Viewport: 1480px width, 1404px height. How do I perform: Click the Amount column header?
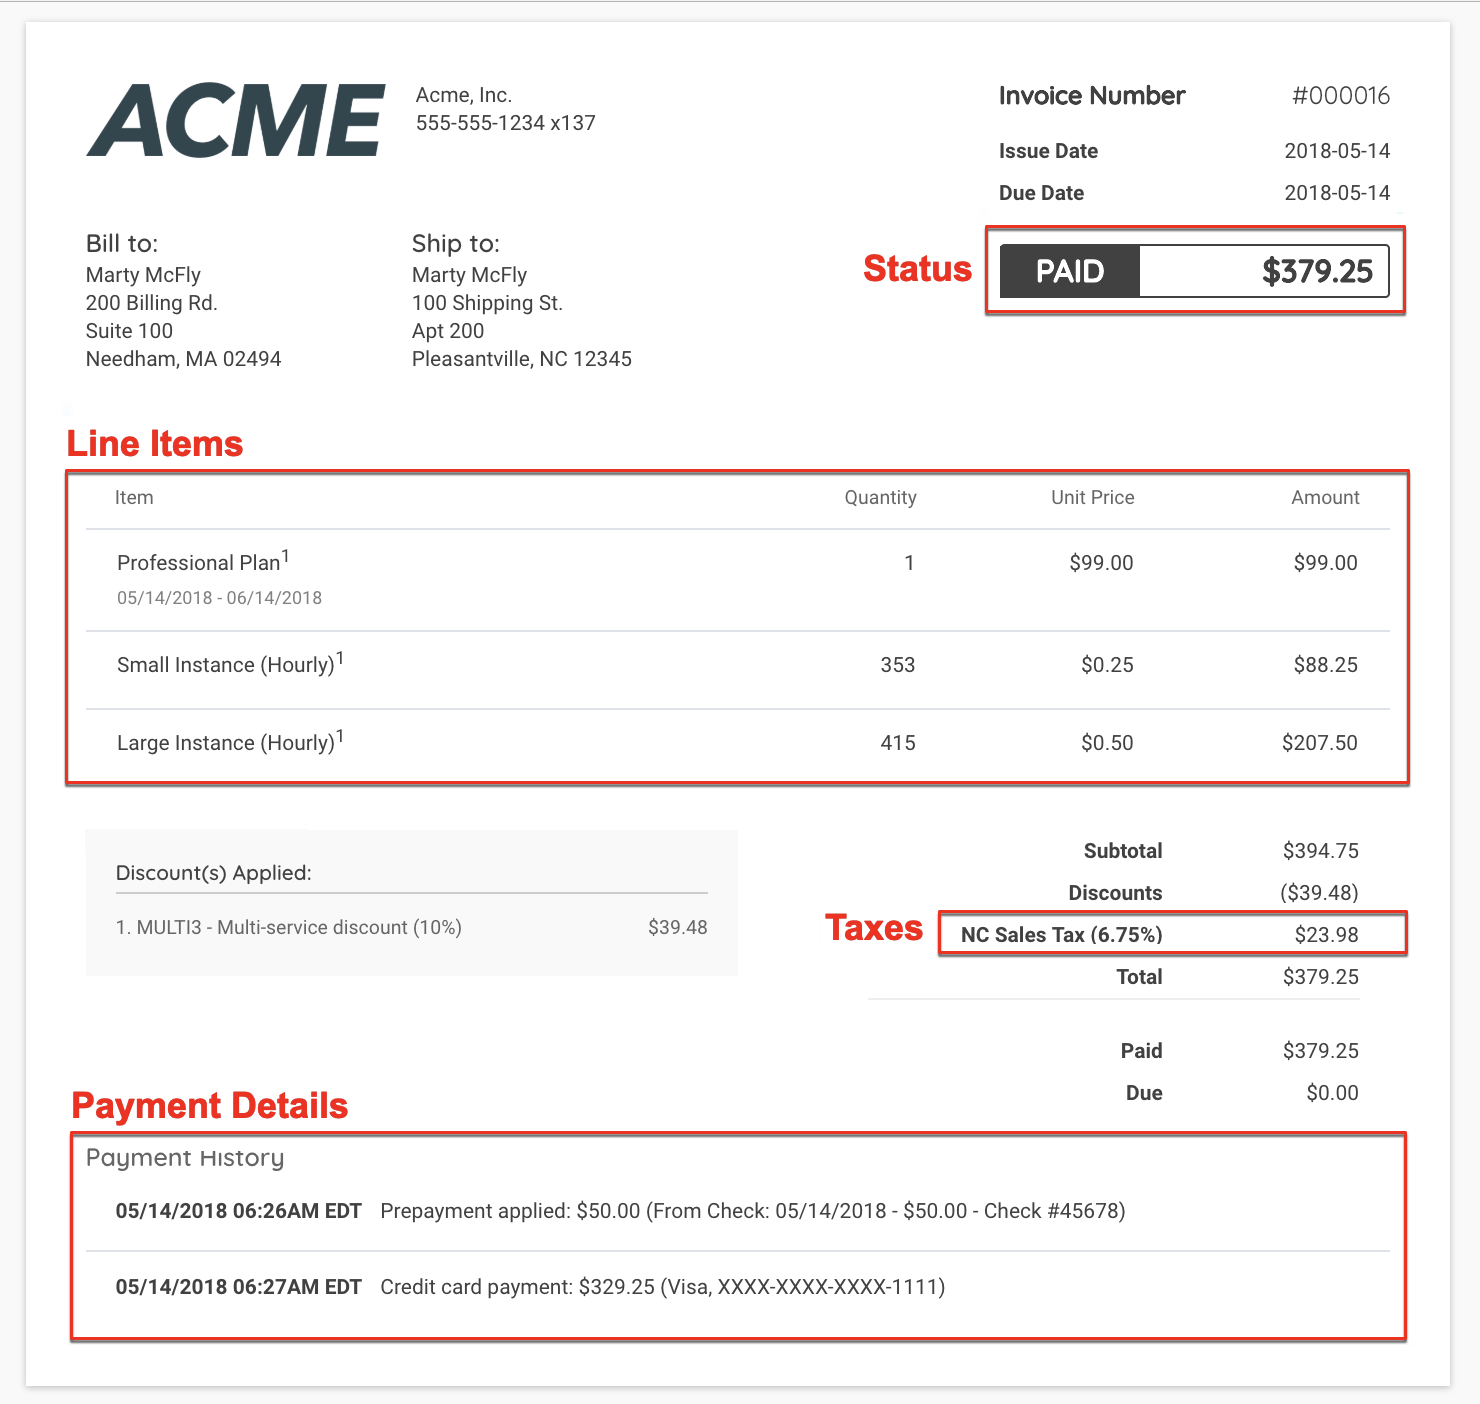tap(1325, 498)
